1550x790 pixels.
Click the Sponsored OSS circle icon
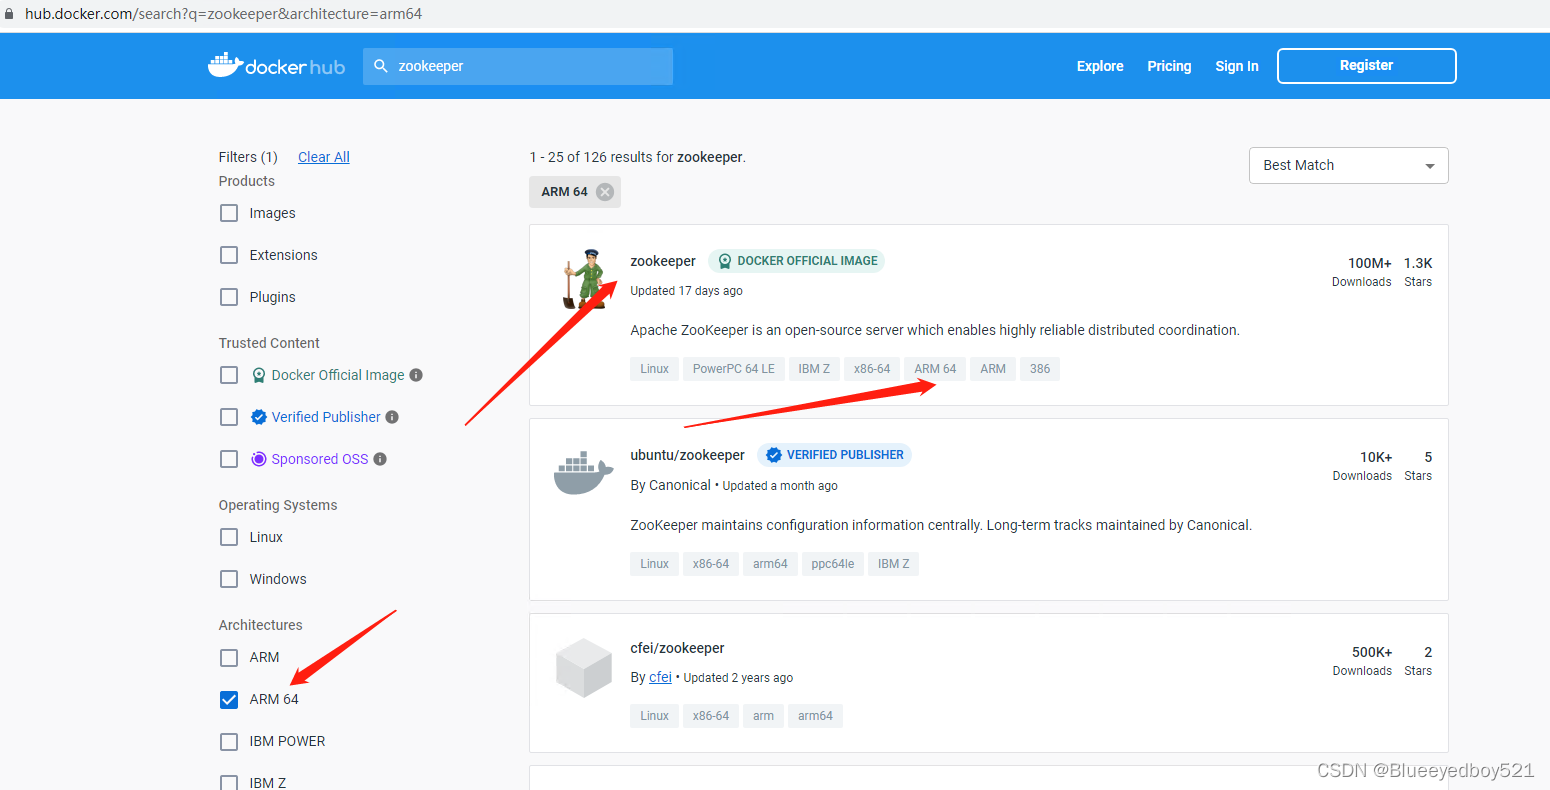point(259,459)
